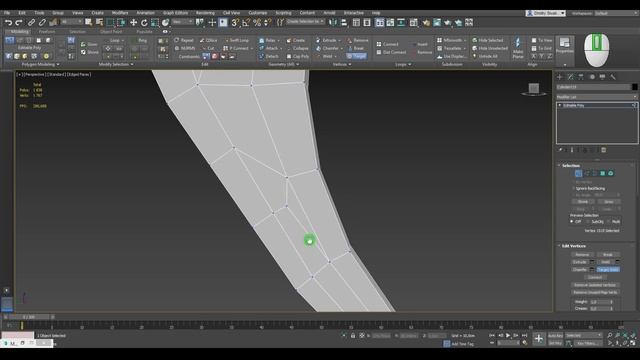Select Vertex sub-object level icon in Selection rollout
This screenshot has height=360, width=640.
coord(578,173)
